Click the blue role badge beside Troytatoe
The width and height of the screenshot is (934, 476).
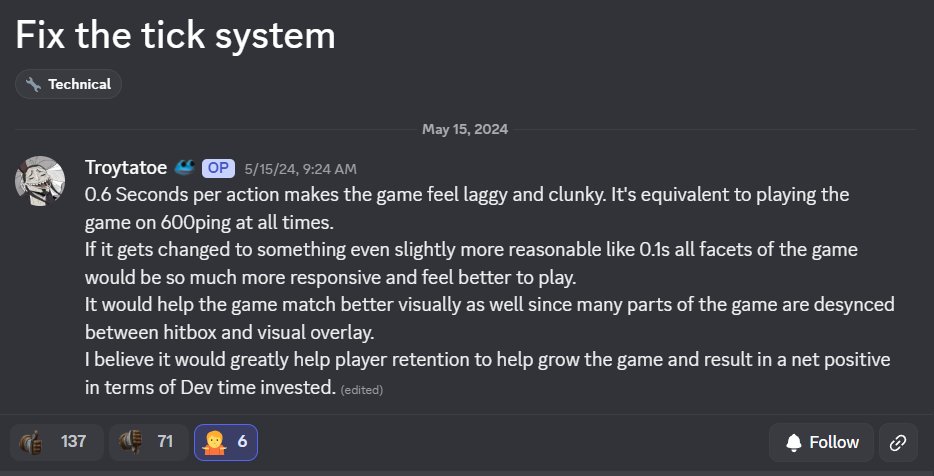184,167
